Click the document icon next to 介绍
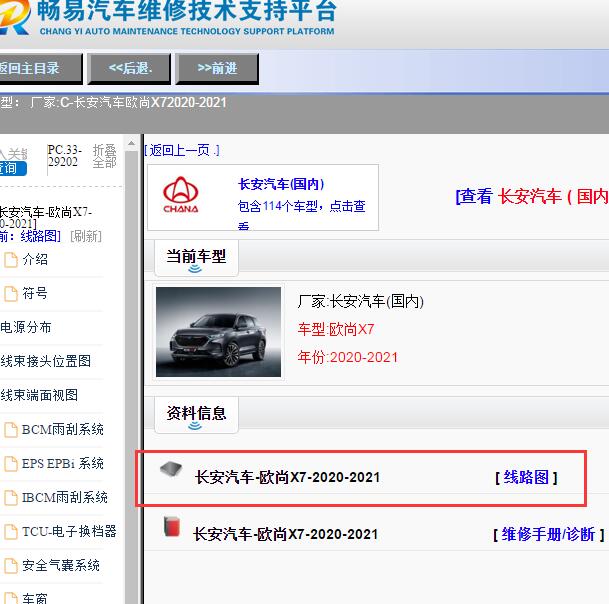609x604 pixels. (11, 260)
